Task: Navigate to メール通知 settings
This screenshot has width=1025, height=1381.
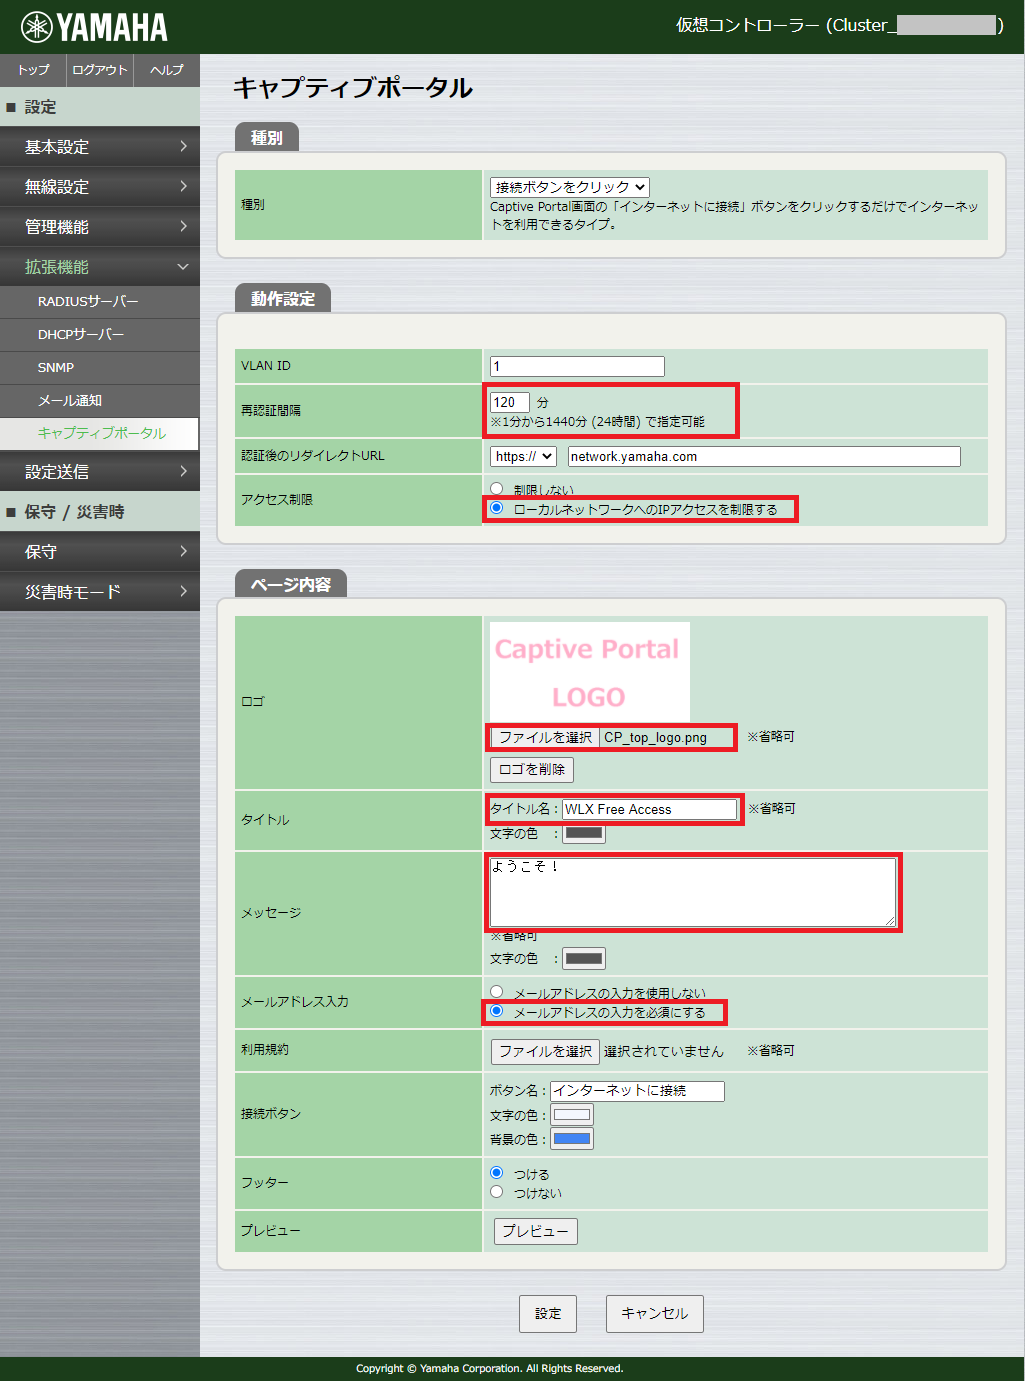Action: pyautogui.click(x=100, y=400)
